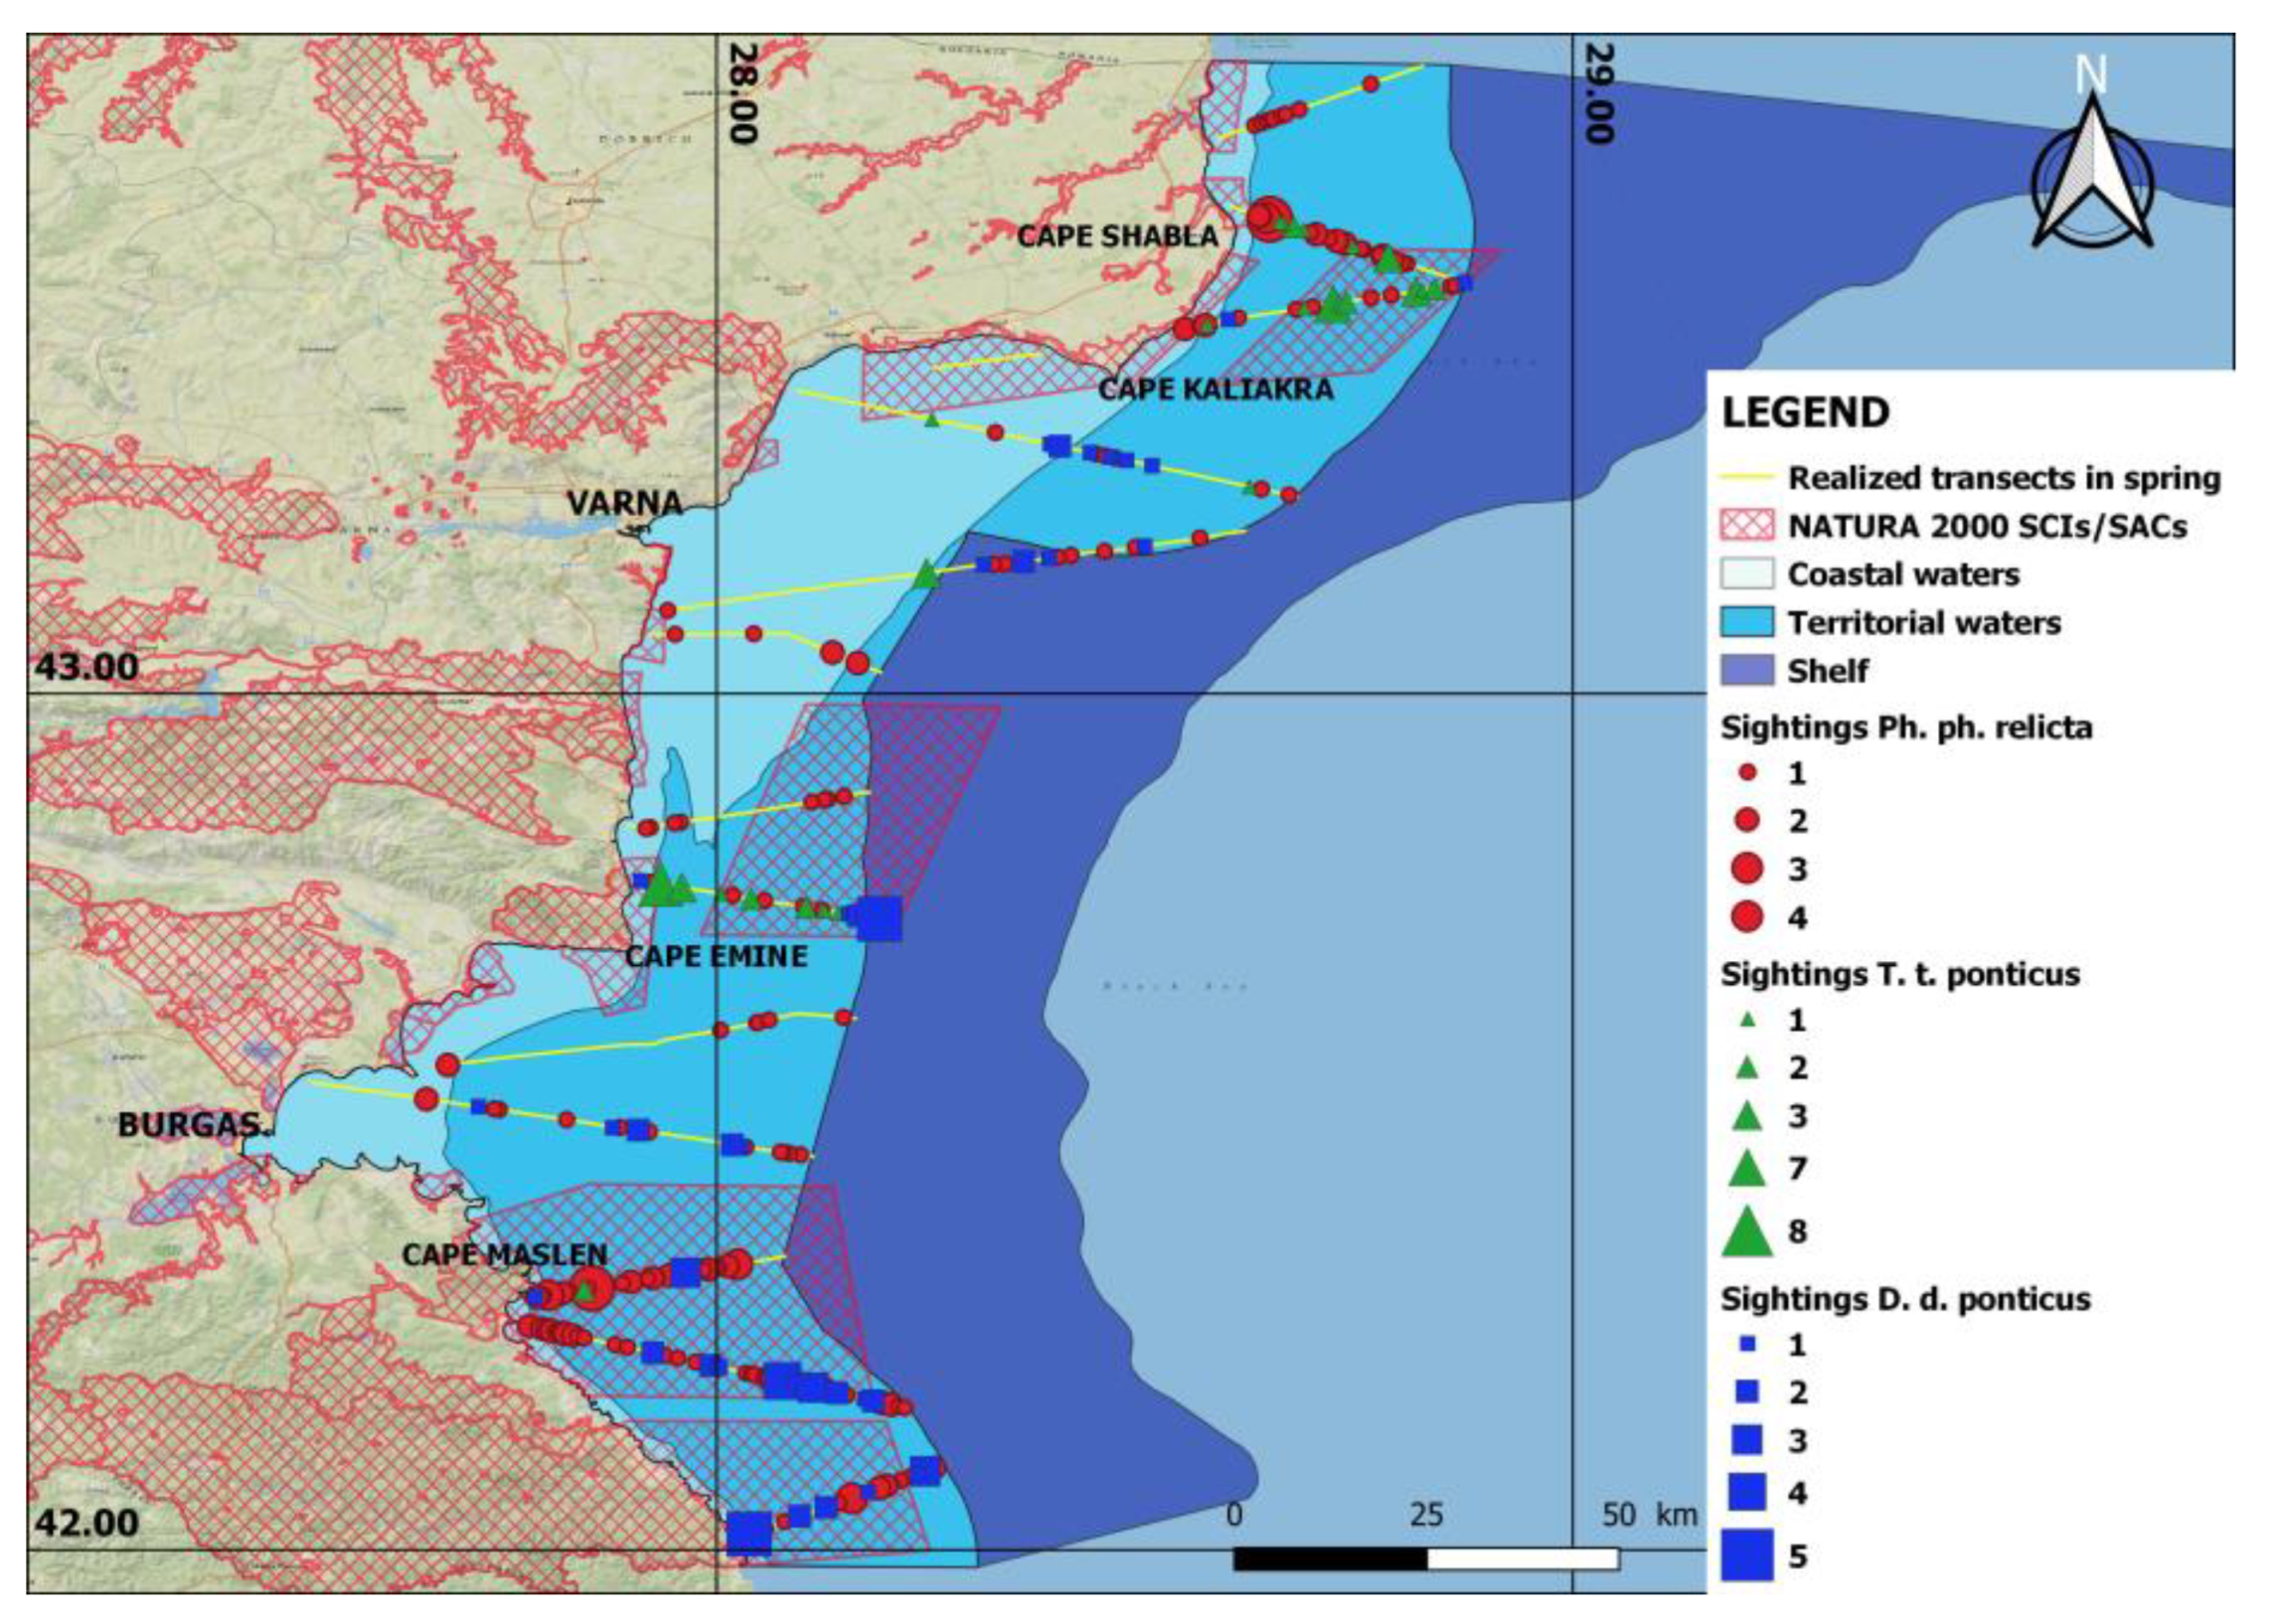This screenshot has width=2276, height=1624.
Task: Click the black segment of the scale bar
Action: click(x=1329, y=1559)
